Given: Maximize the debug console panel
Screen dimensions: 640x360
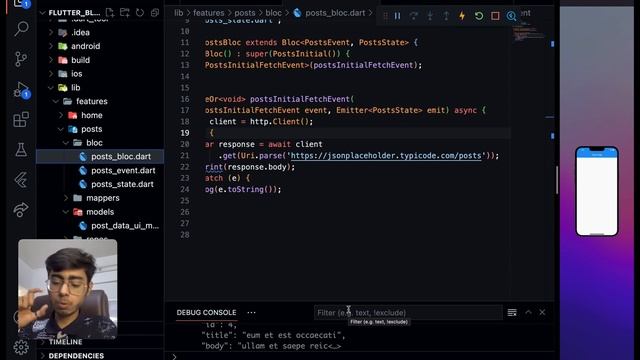Looking at the screenshot, I should pos(528,312).
